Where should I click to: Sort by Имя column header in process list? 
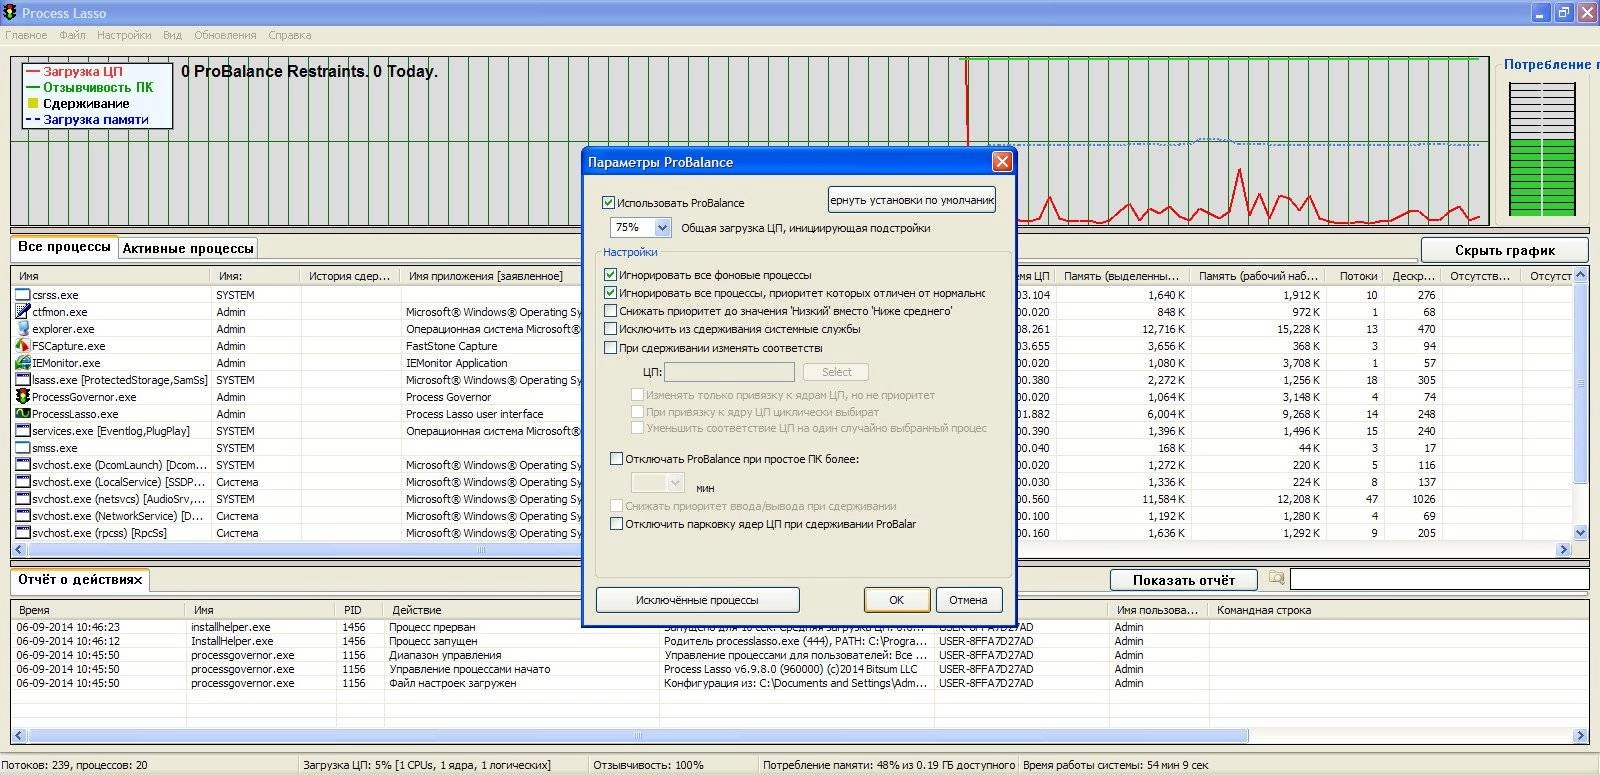[x=111, y=275]
